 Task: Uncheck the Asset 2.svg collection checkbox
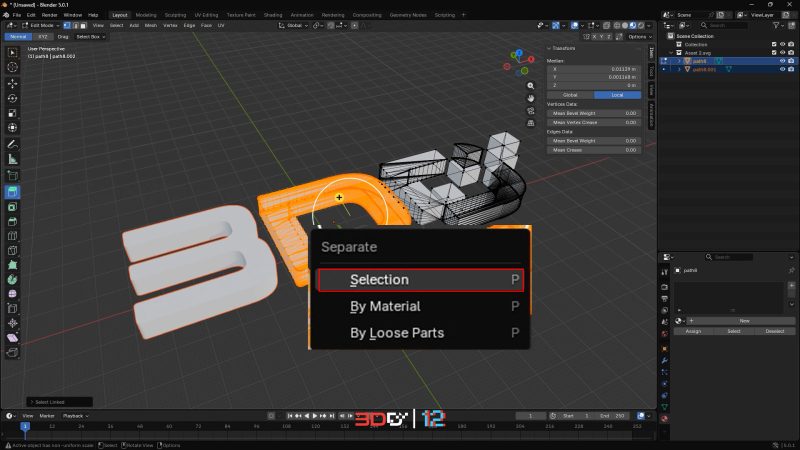(772, 53)
